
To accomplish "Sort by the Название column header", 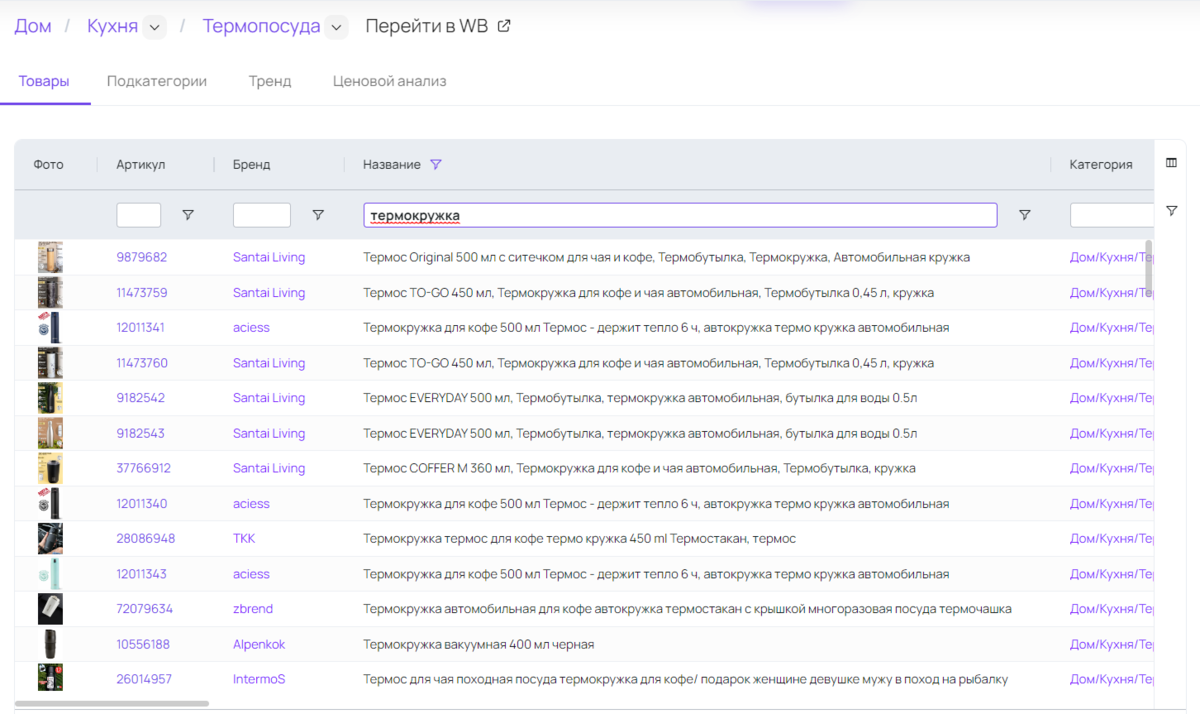I will (392, 165).
